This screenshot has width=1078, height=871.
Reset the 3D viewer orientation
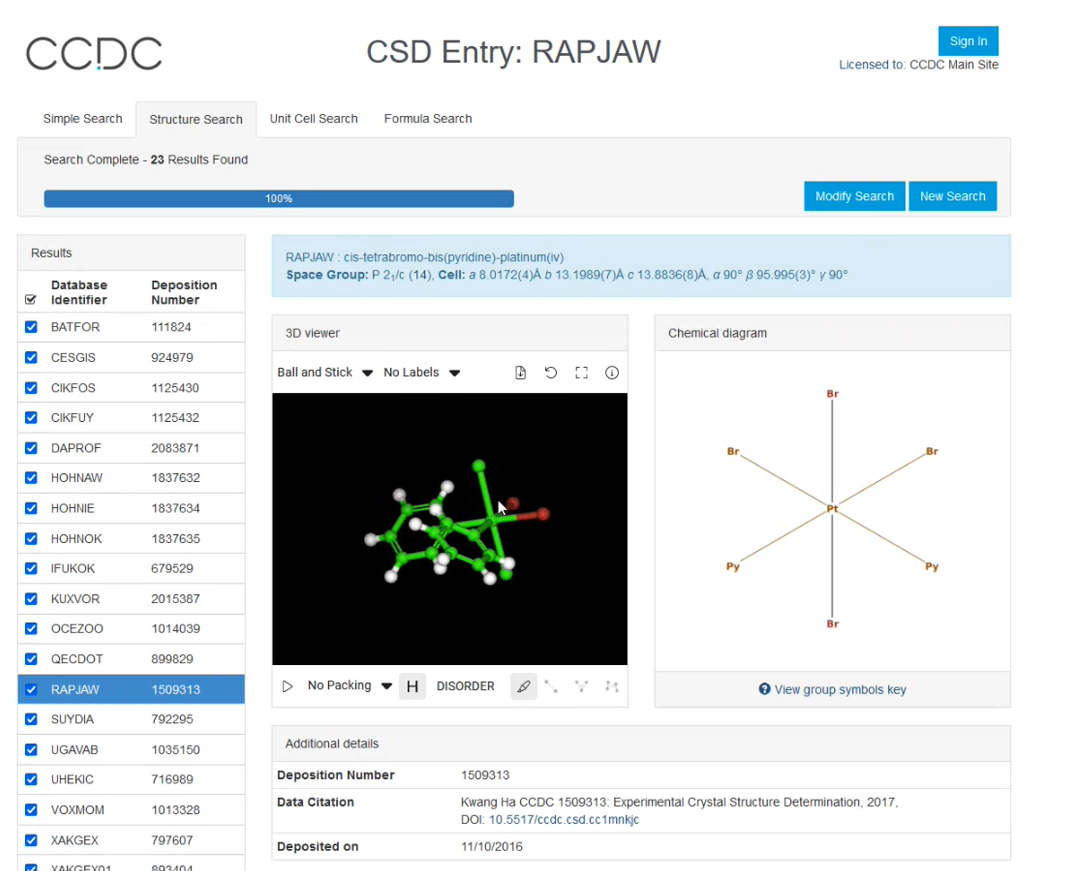(x=551, y=373)
